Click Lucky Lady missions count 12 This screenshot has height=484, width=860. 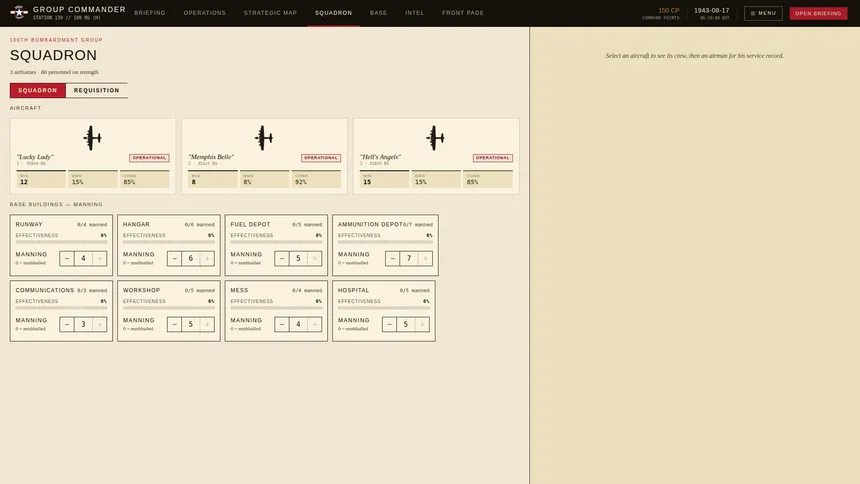[41, 179]
